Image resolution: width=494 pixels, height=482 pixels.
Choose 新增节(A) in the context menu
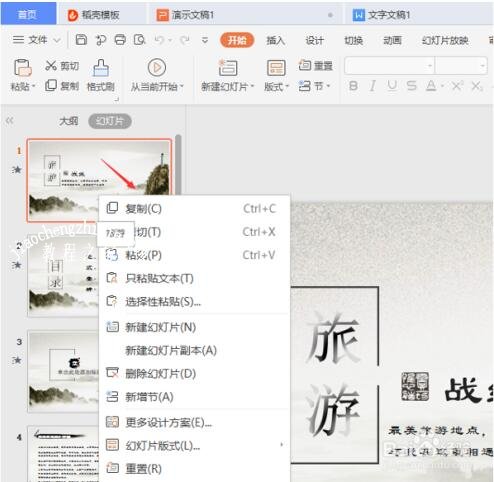(194, 397)
